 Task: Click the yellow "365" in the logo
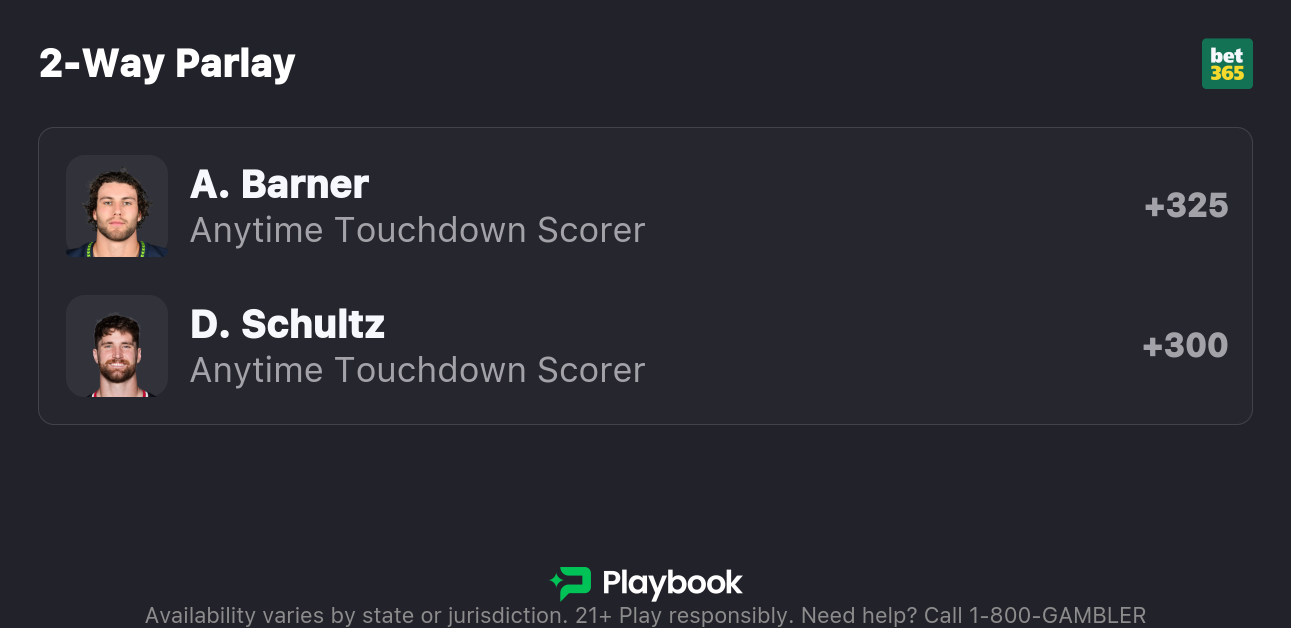pos(1227,73)
